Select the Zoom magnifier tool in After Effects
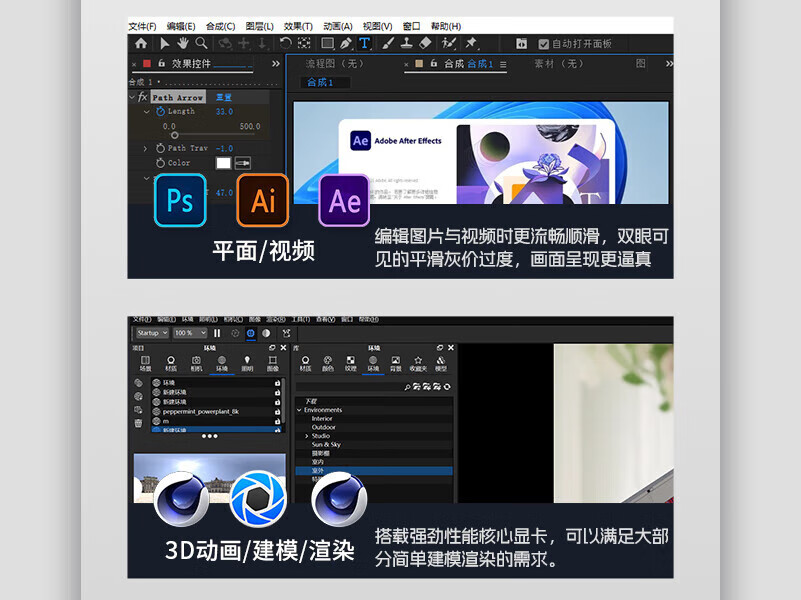The width and height of the screenshot is (801, 600). coord(201,43)
